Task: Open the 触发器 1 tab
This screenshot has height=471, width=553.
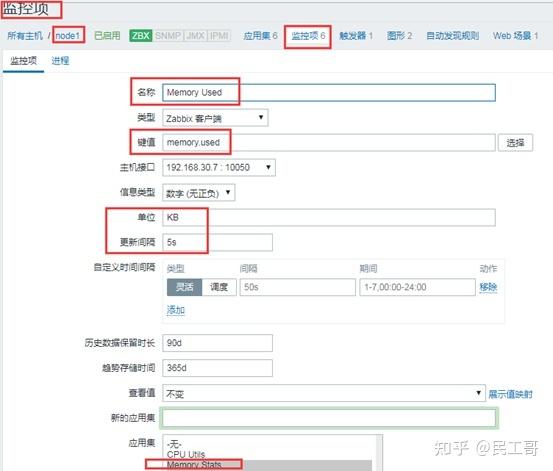Action: point(356,36)
